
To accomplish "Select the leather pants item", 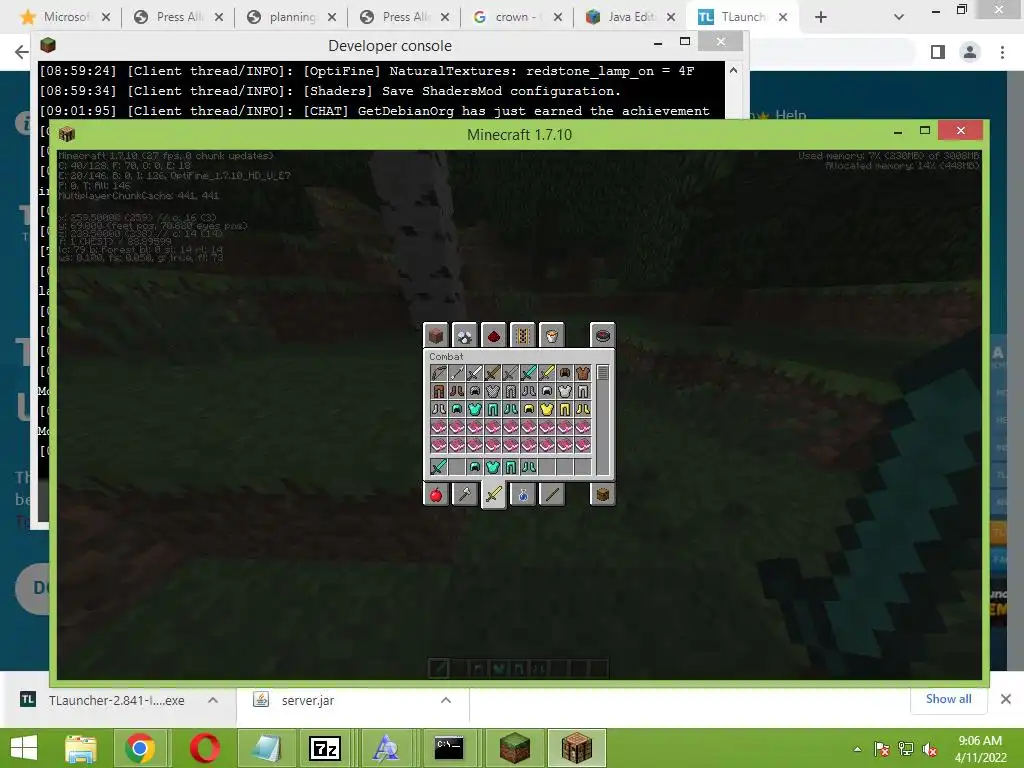I will (x=439, y=391).
